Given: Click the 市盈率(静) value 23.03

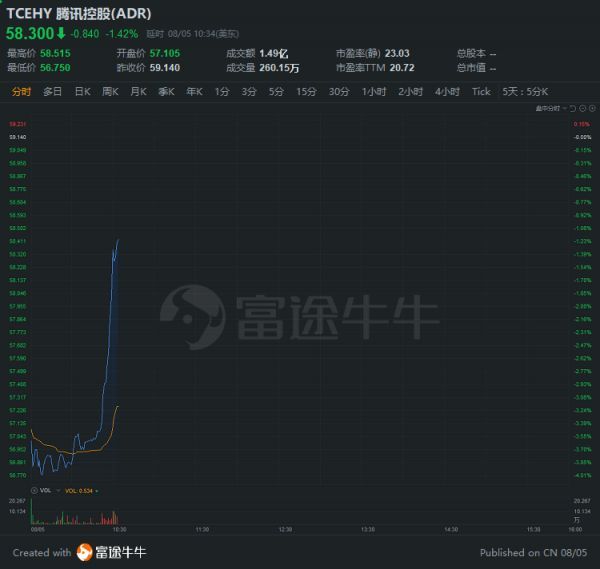Looking at the screenshot, I should tap(397, 53).
